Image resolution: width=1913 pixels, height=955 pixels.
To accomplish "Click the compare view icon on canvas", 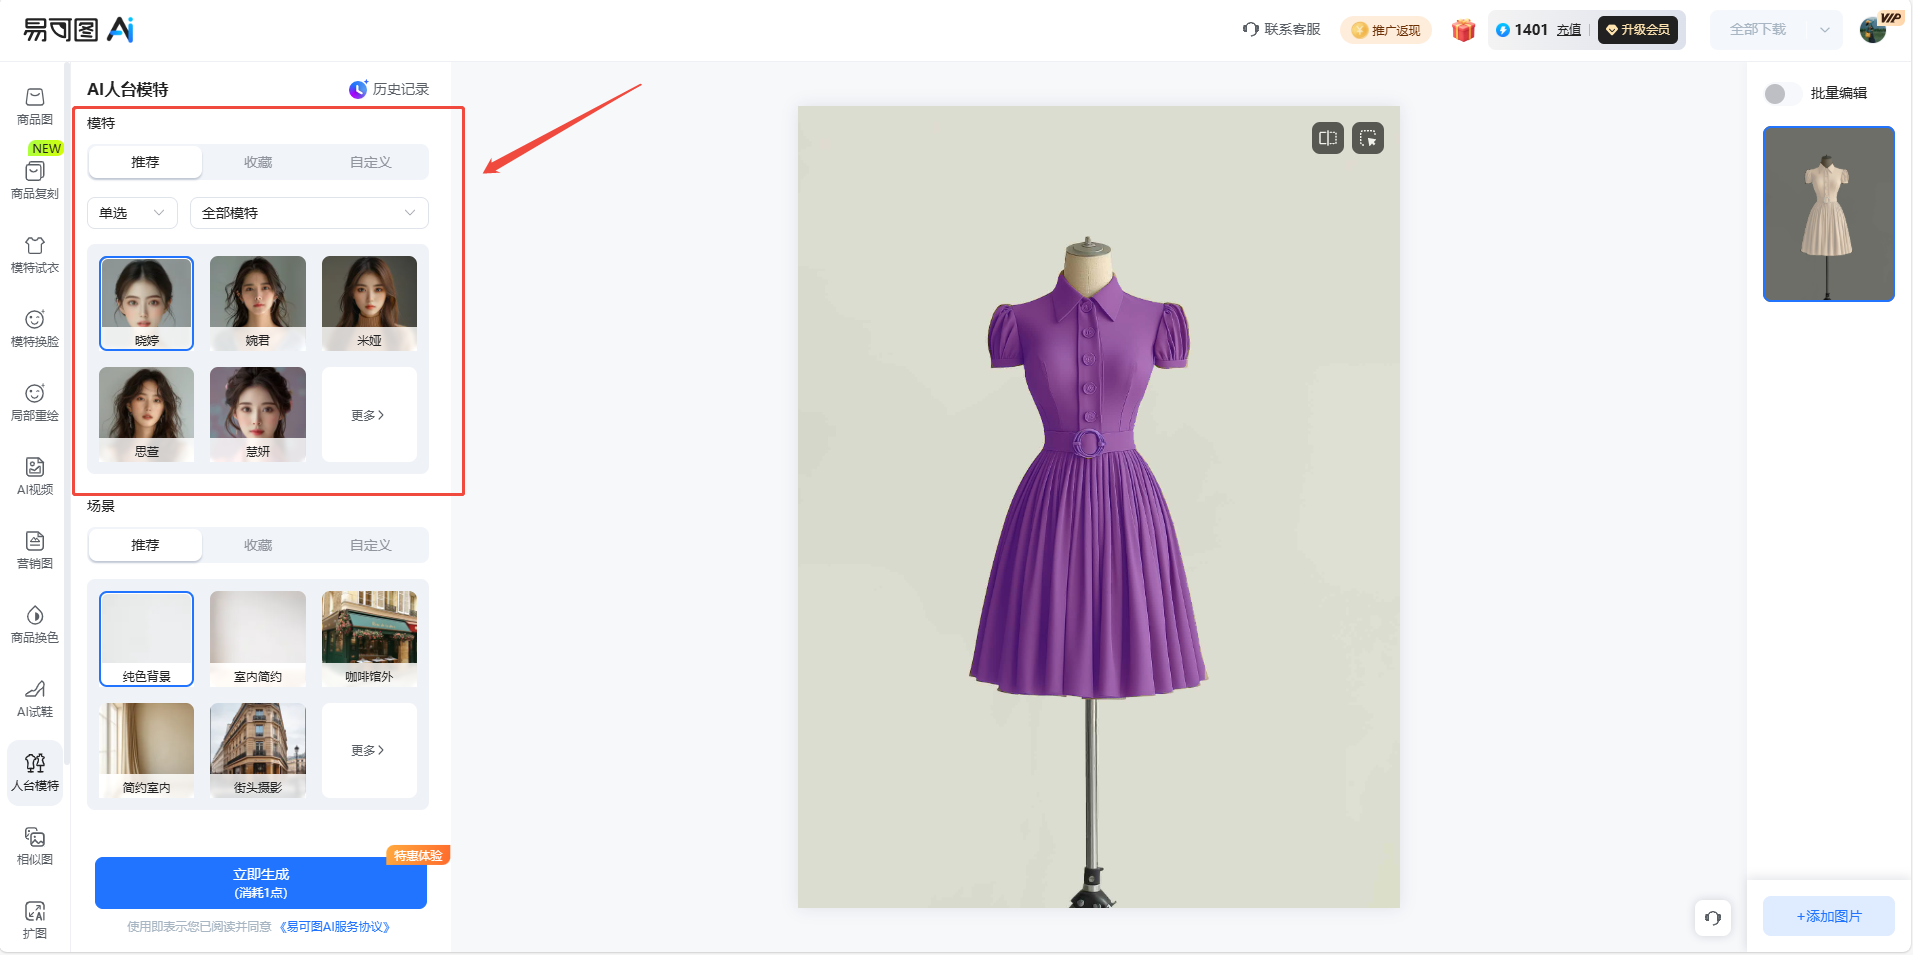I will click(1328, 138).
